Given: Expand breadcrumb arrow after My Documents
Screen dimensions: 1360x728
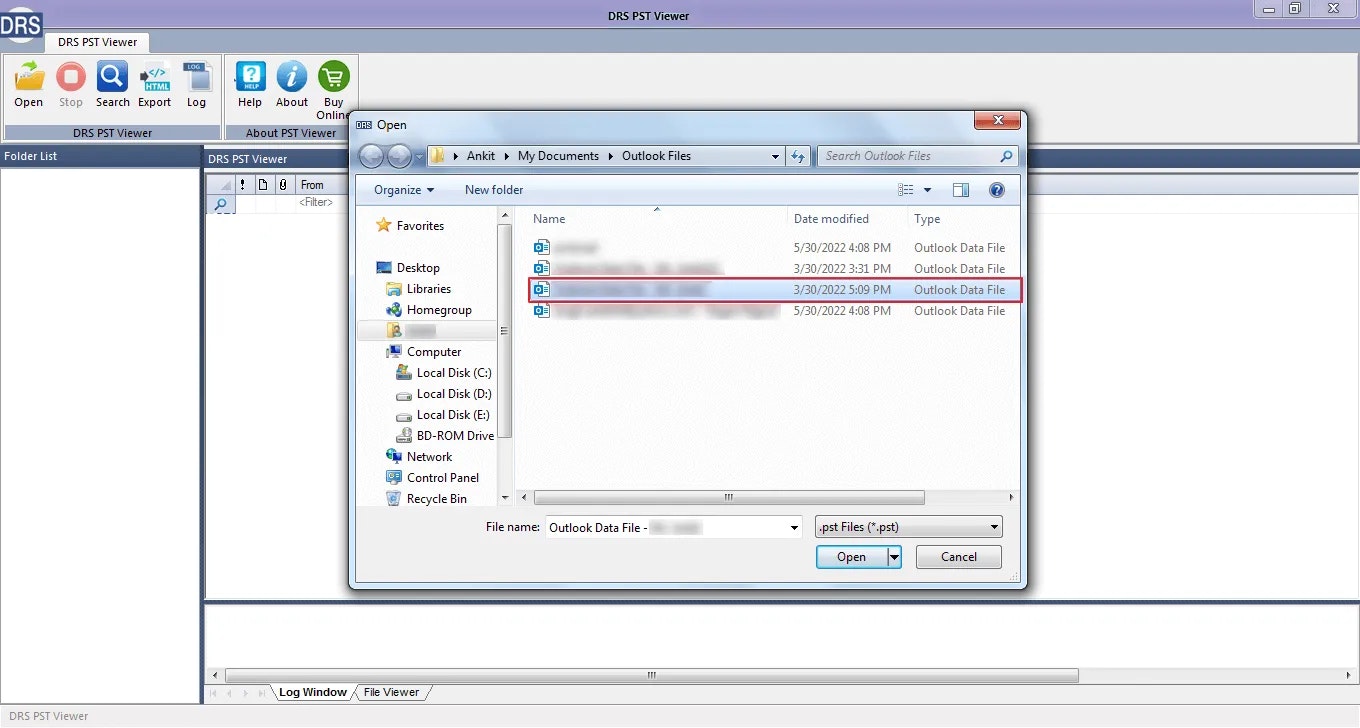Looking at the screenshot, I should (610, 156).
